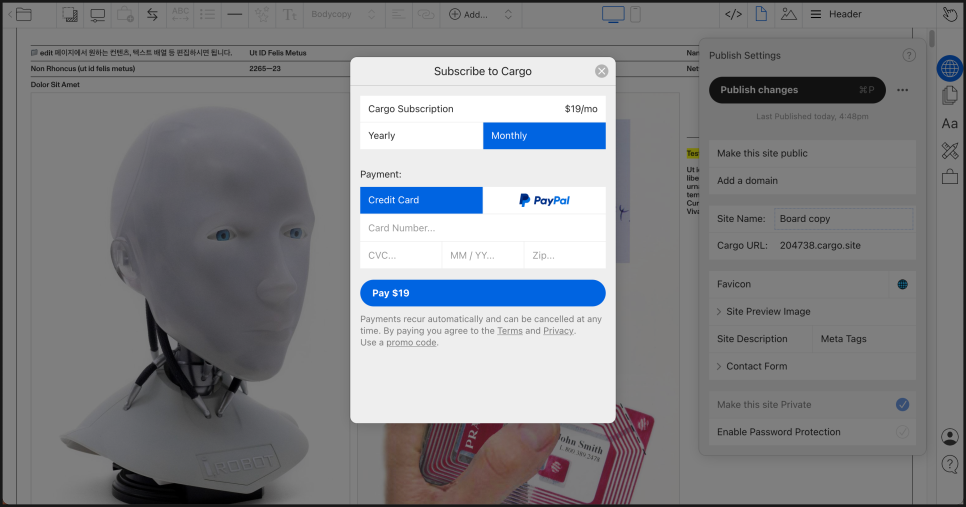
Task: Click the page scrollbar at right edge
Action: point(932,38)
